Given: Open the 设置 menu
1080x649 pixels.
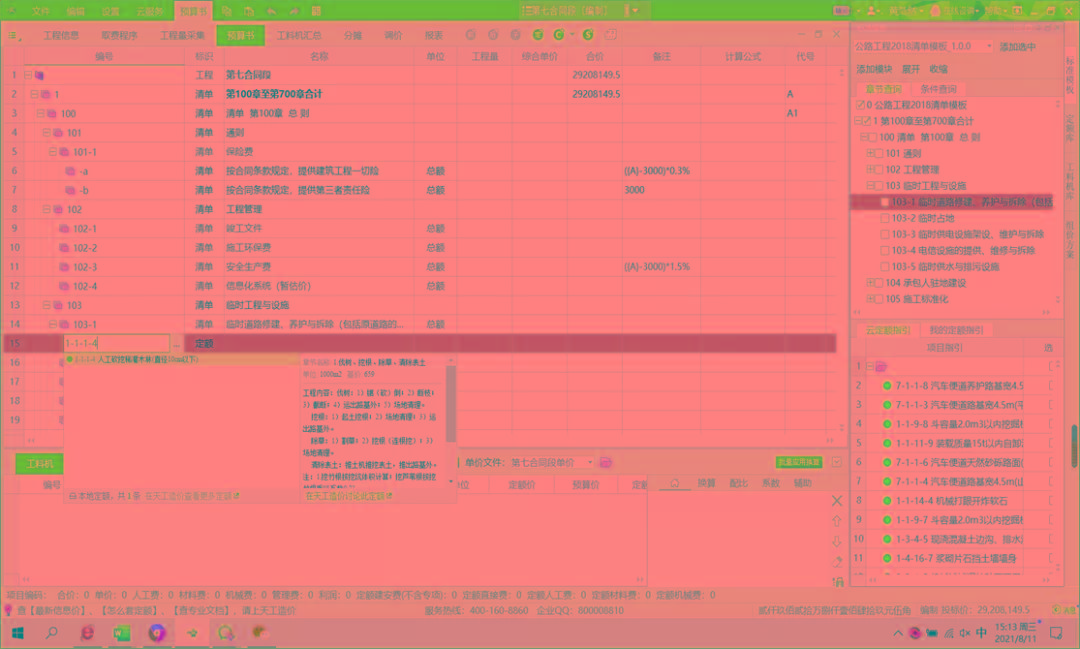Looking at the screenshot, I should pos(110,11).
